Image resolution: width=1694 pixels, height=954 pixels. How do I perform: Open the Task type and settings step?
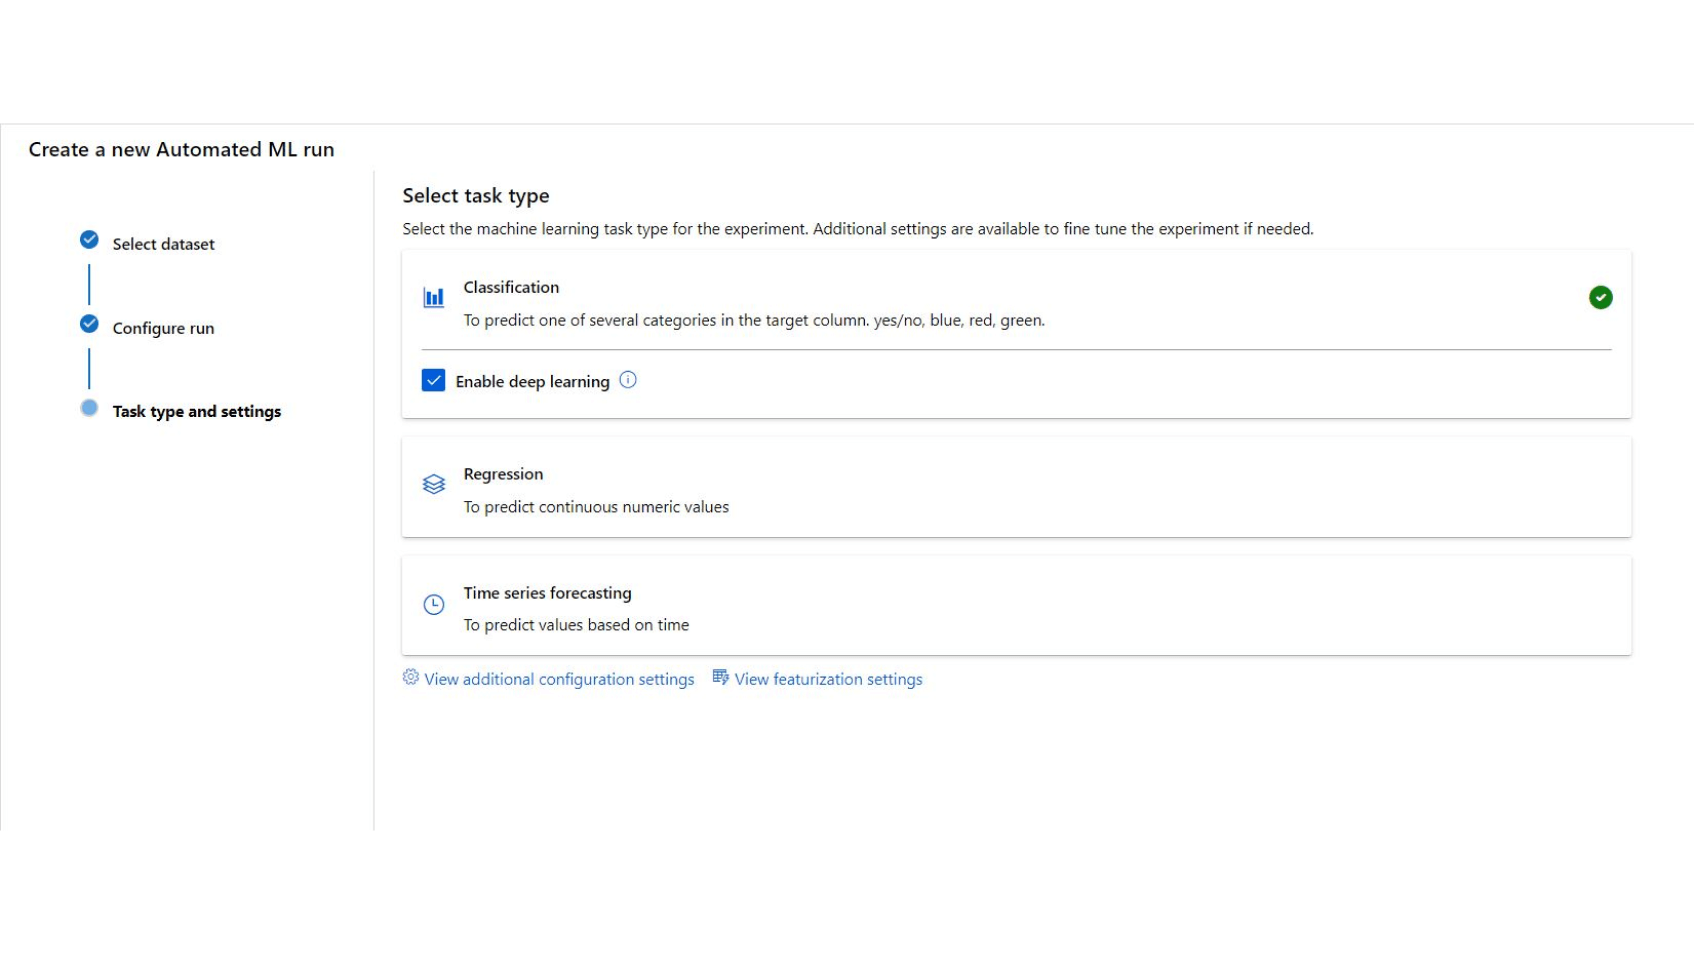click(x=196, y=411)
